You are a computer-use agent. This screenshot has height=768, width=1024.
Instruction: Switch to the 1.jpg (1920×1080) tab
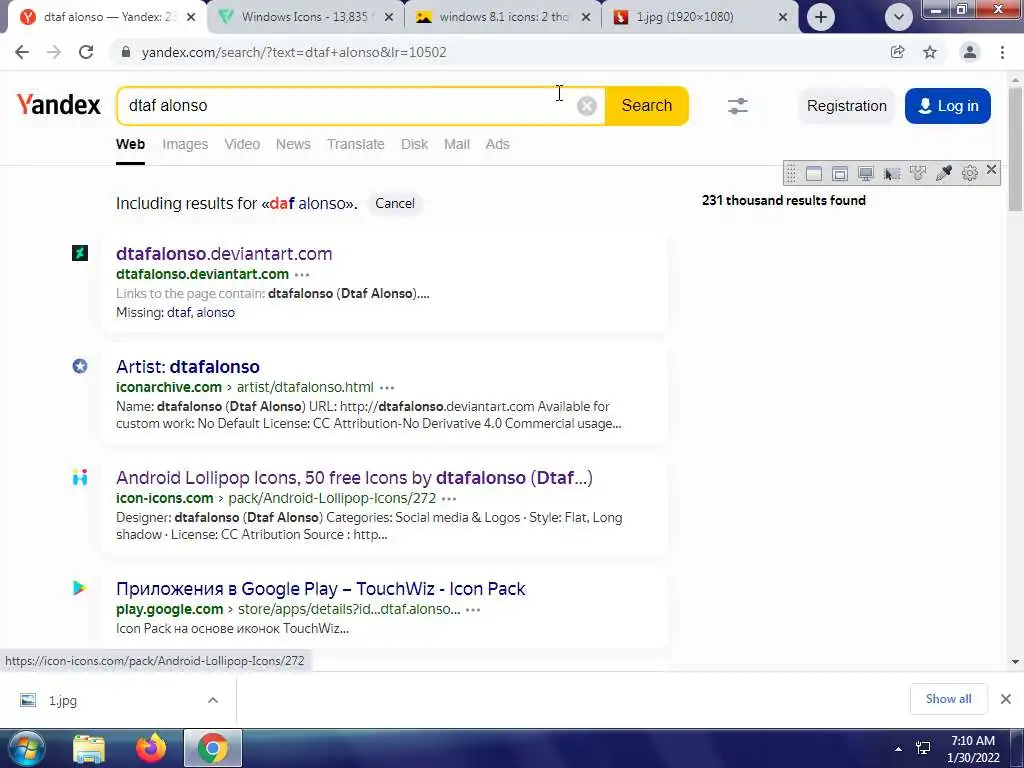(x=700, y=17)
